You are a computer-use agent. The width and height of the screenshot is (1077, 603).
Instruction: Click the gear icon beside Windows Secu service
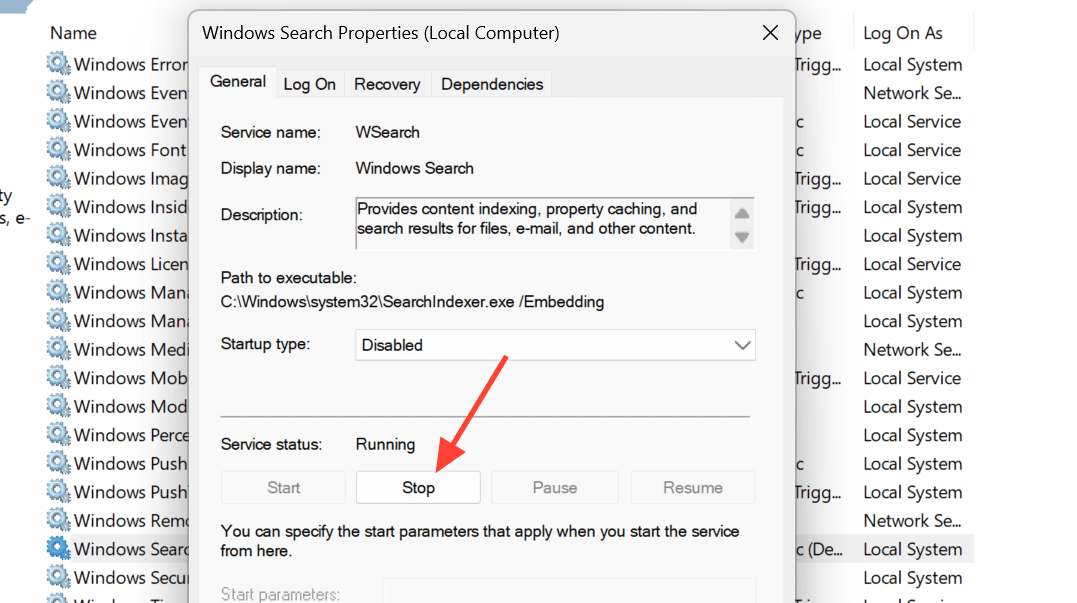coord(58,577)
